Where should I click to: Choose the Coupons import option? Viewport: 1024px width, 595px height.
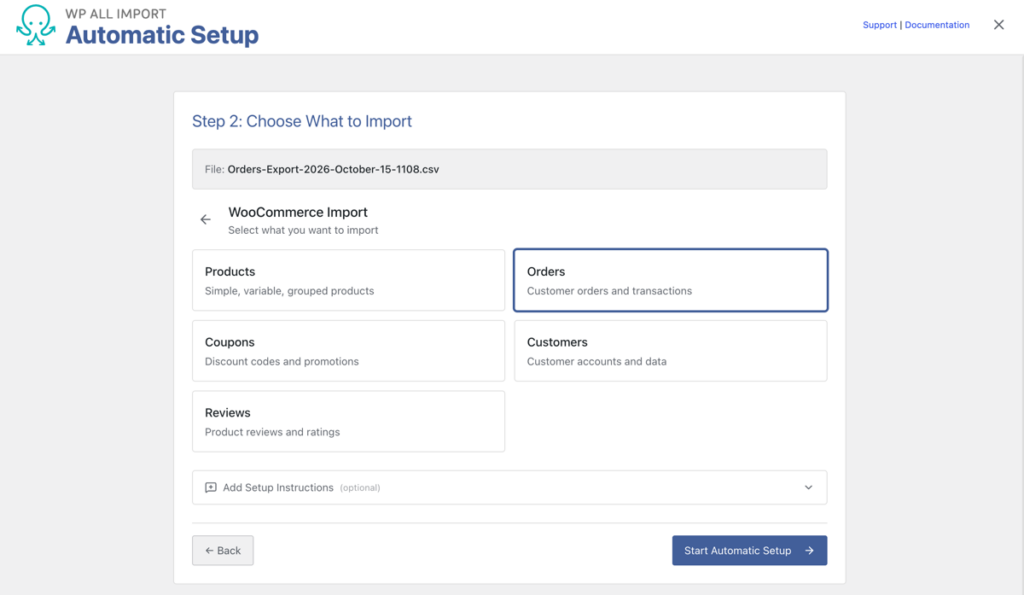point(348,351)
